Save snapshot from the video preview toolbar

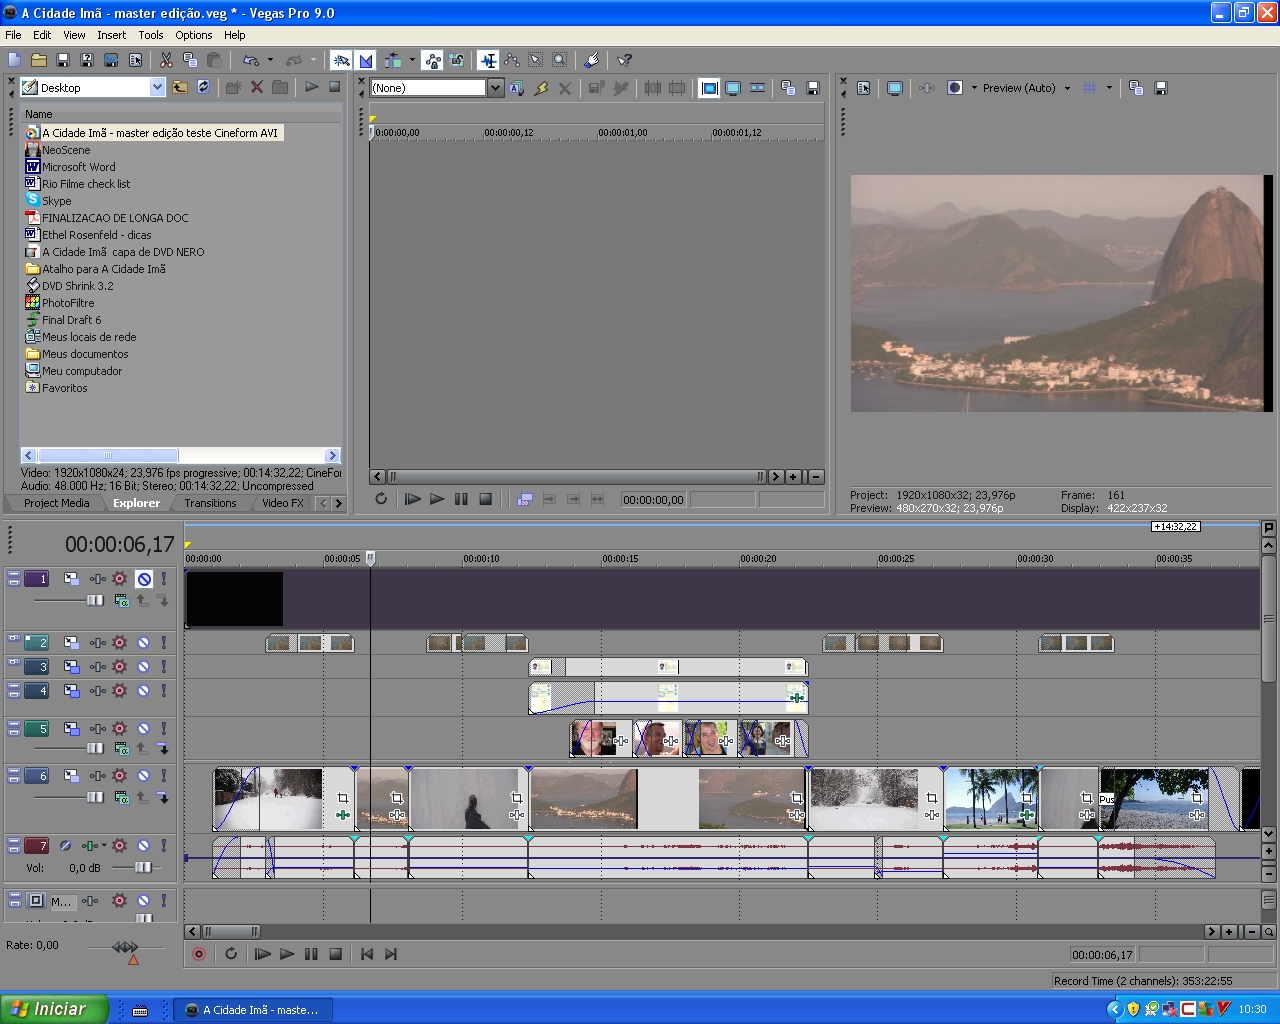[x=1161, y=88]
